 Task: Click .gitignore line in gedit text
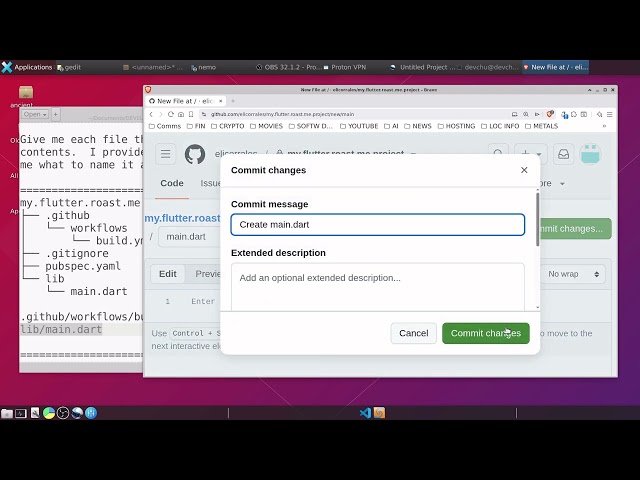point(77,253)
